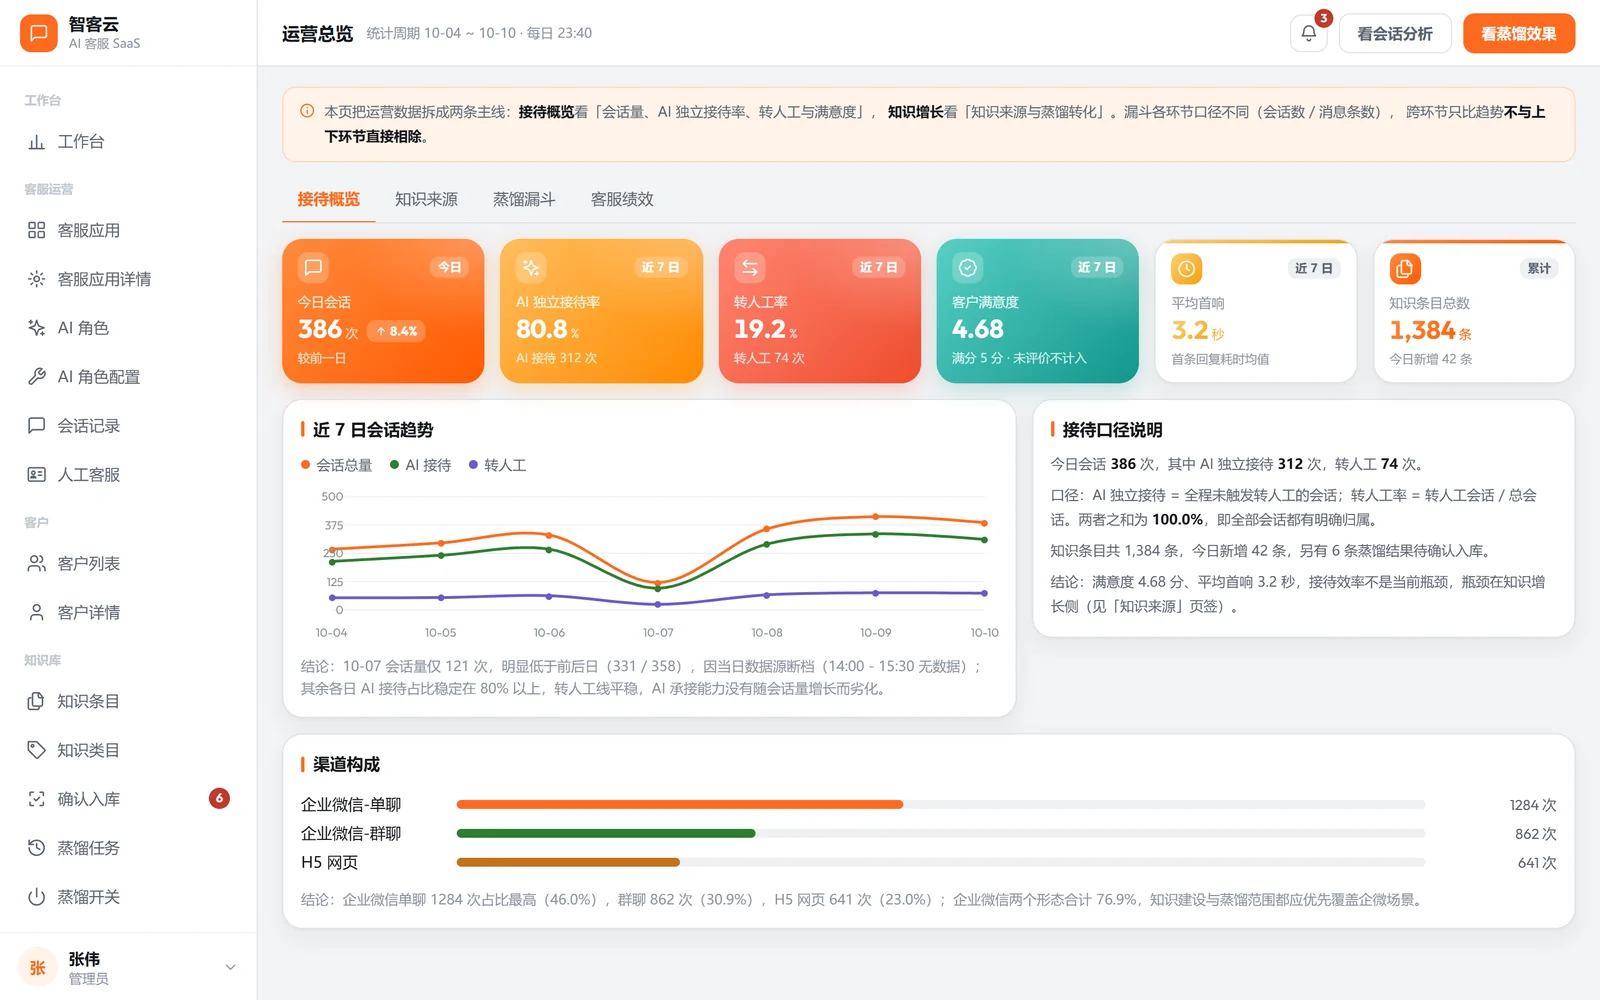This screenshot has height=1000, width=1600.
Task: Click the 客服应用 grid icon
Action: click(37, 230)
